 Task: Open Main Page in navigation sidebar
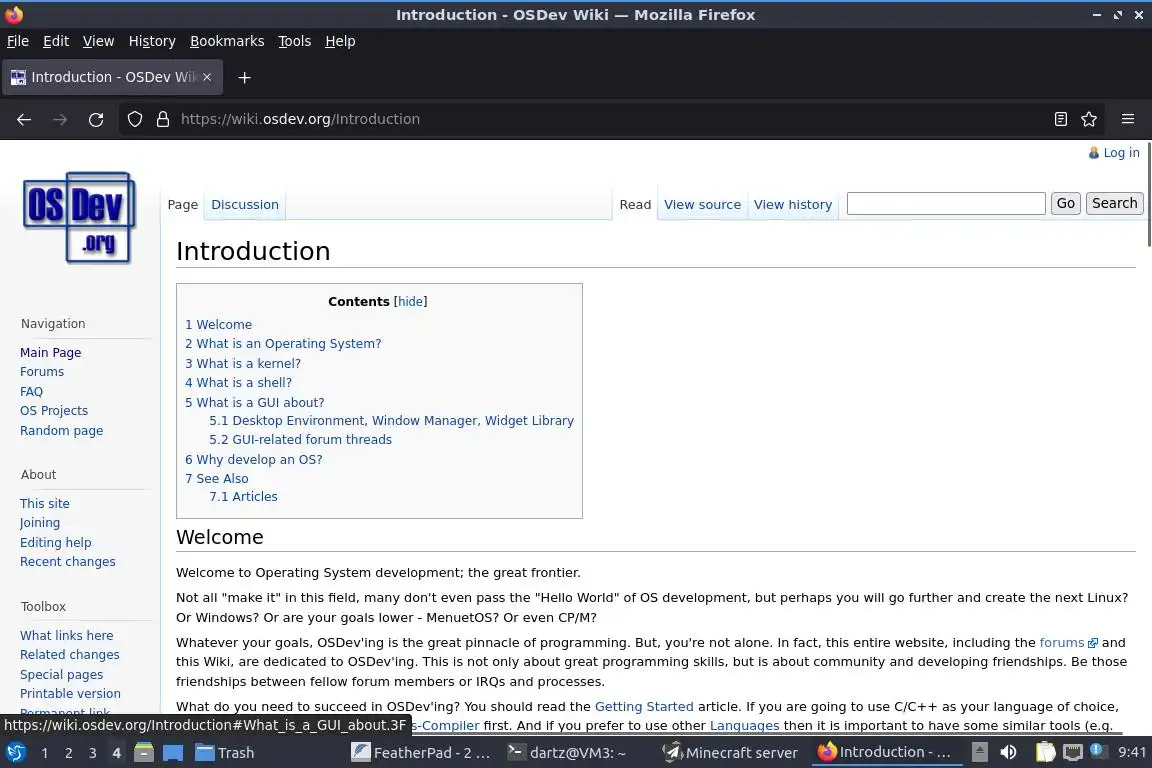(51, 352)
